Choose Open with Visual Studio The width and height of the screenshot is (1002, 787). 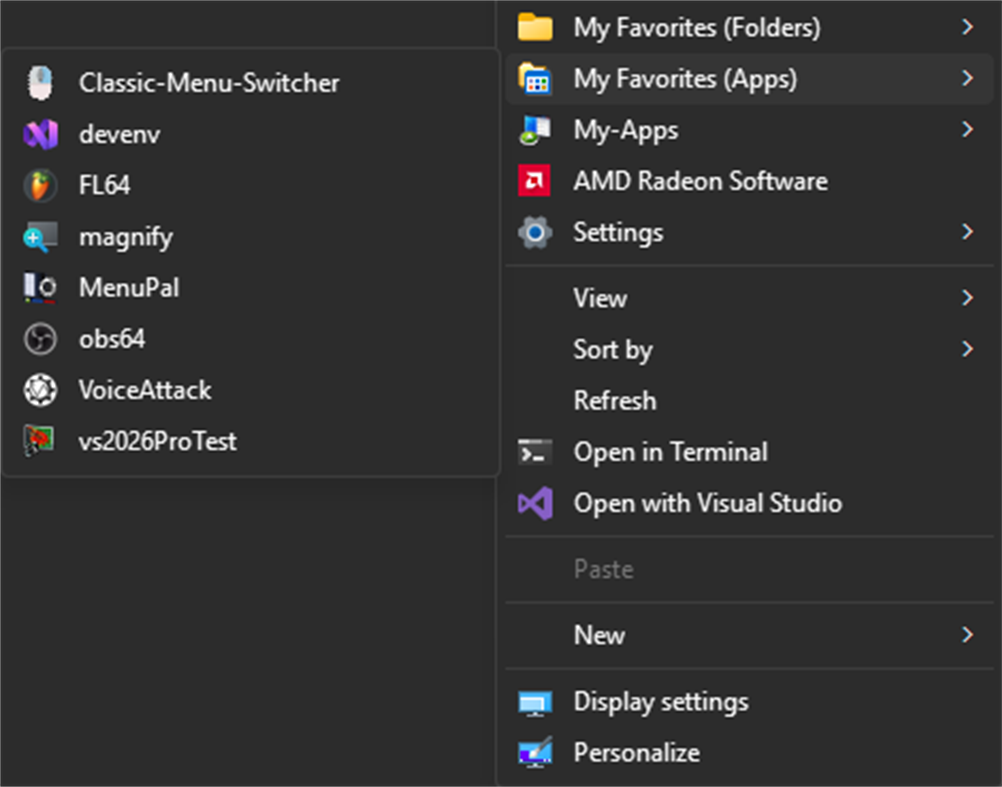[749, 503]
